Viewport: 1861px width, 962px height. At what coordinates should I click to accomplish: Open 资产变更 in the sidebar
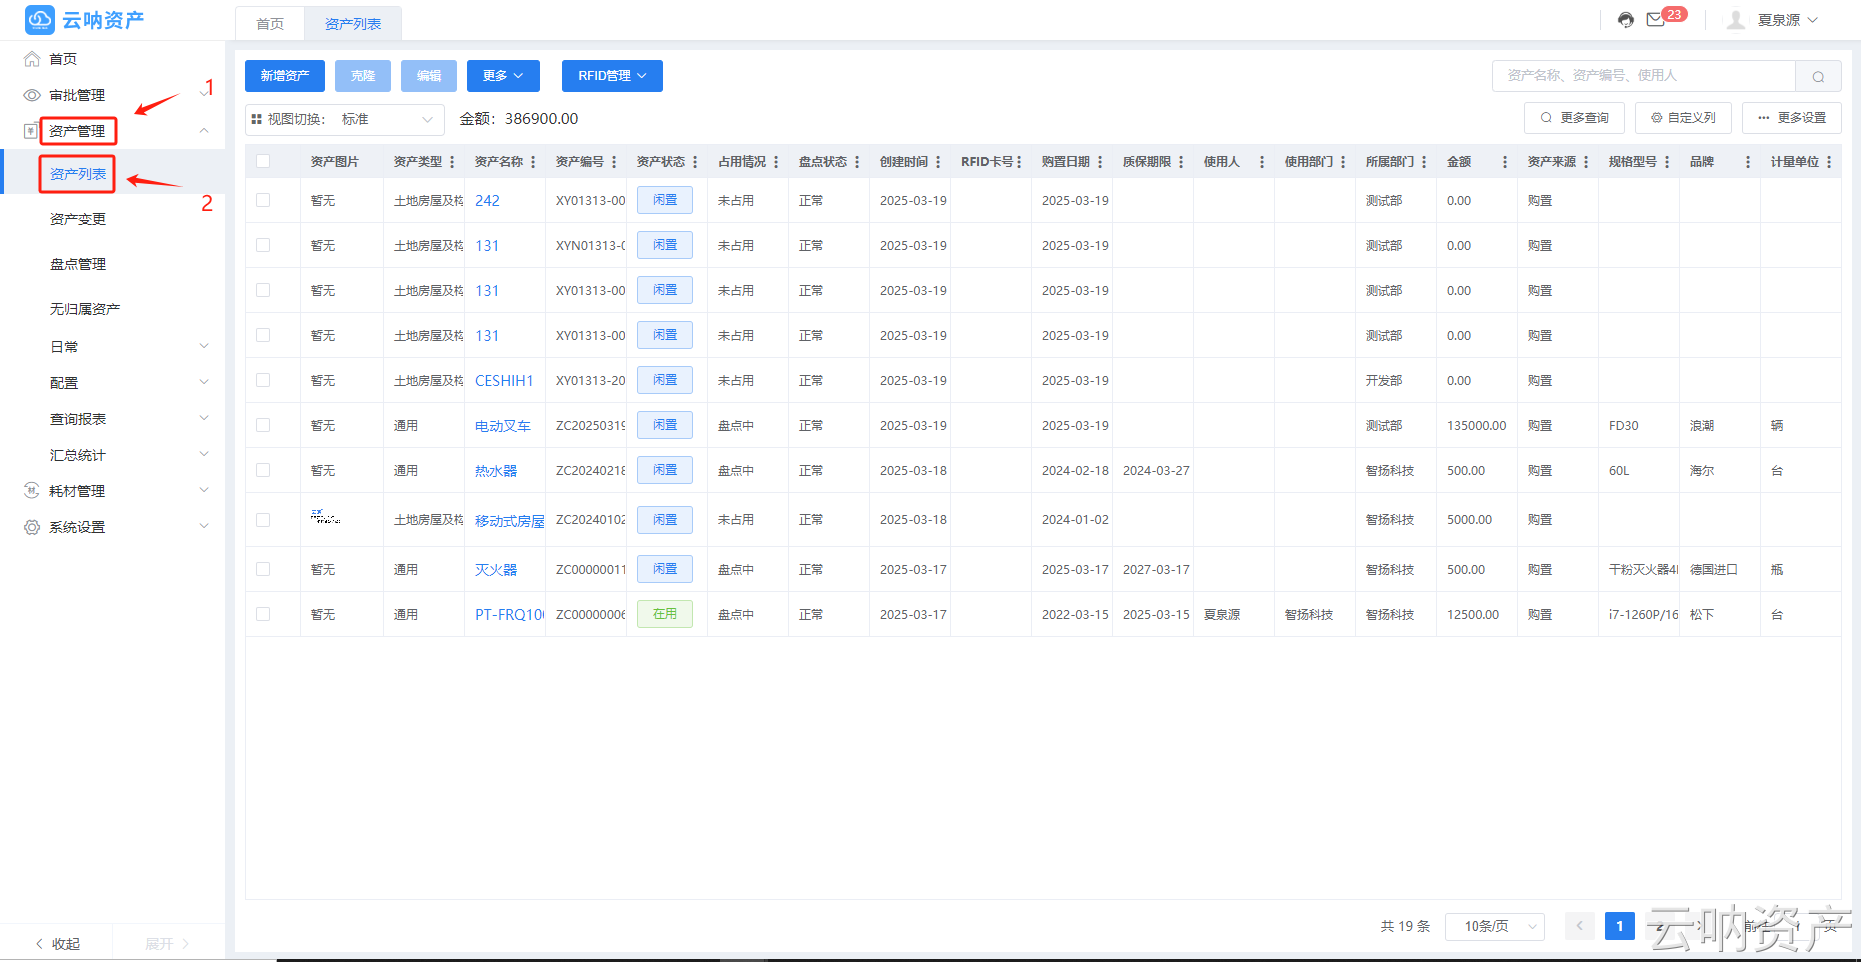(78, 219)
